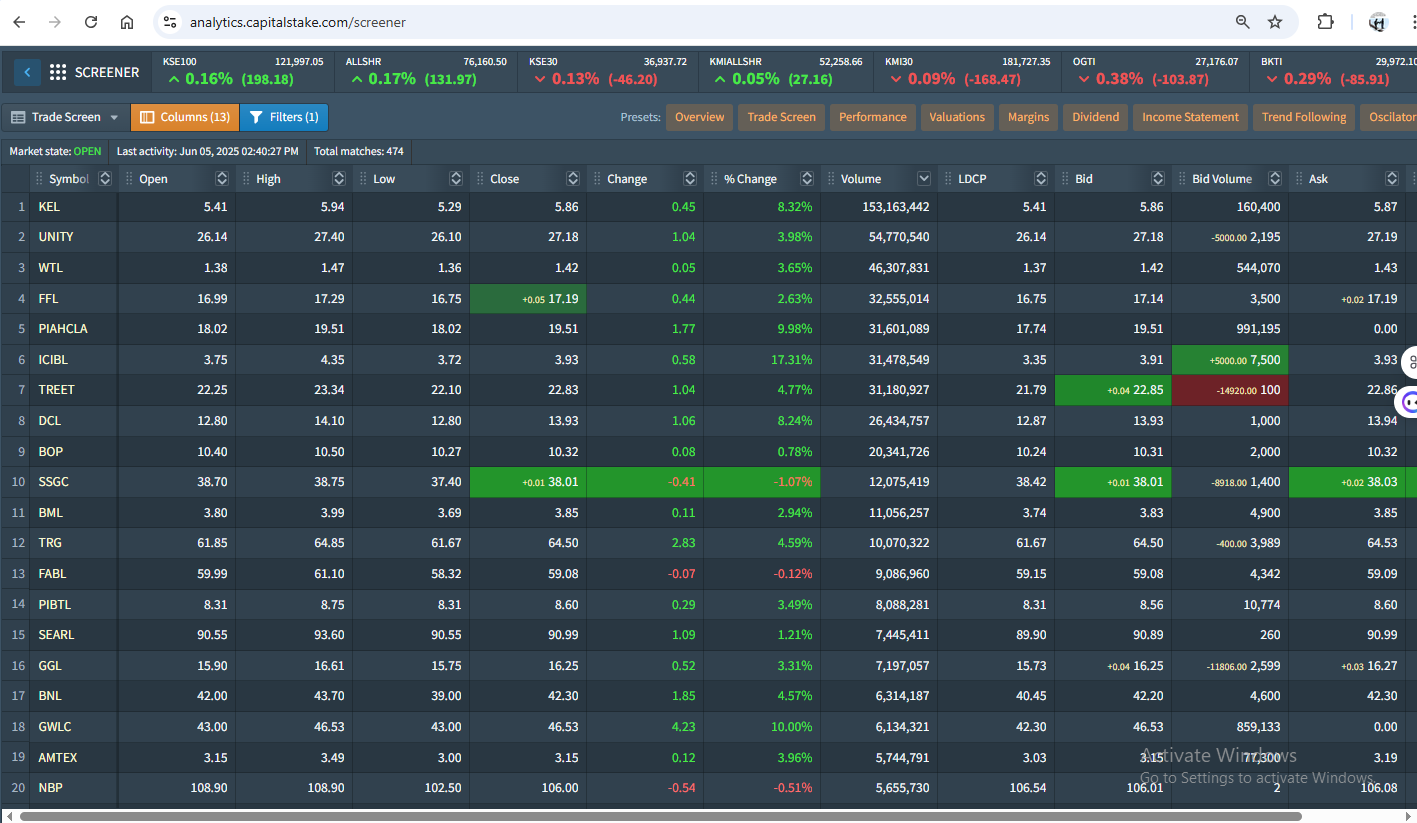Sort by the Change column sort icon
Image resolution: width=1417 pixels, height=823 pixels.
[690, 179]
